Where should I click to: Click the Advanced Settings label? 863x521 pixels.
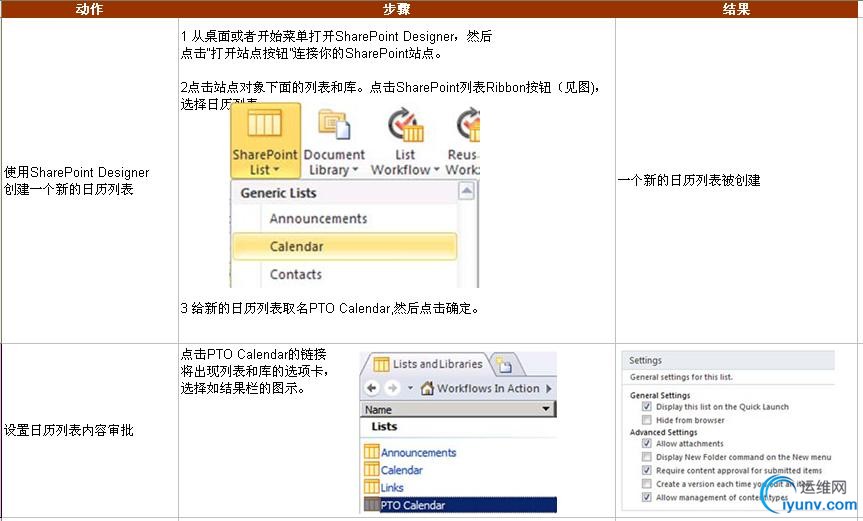(663, 432)
